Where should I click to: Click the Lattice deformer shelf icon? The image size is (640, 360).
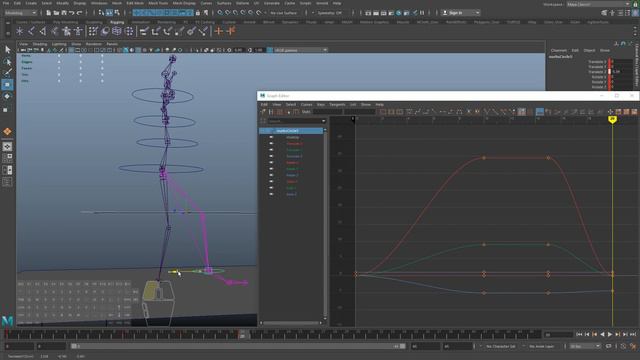point(117,31)
